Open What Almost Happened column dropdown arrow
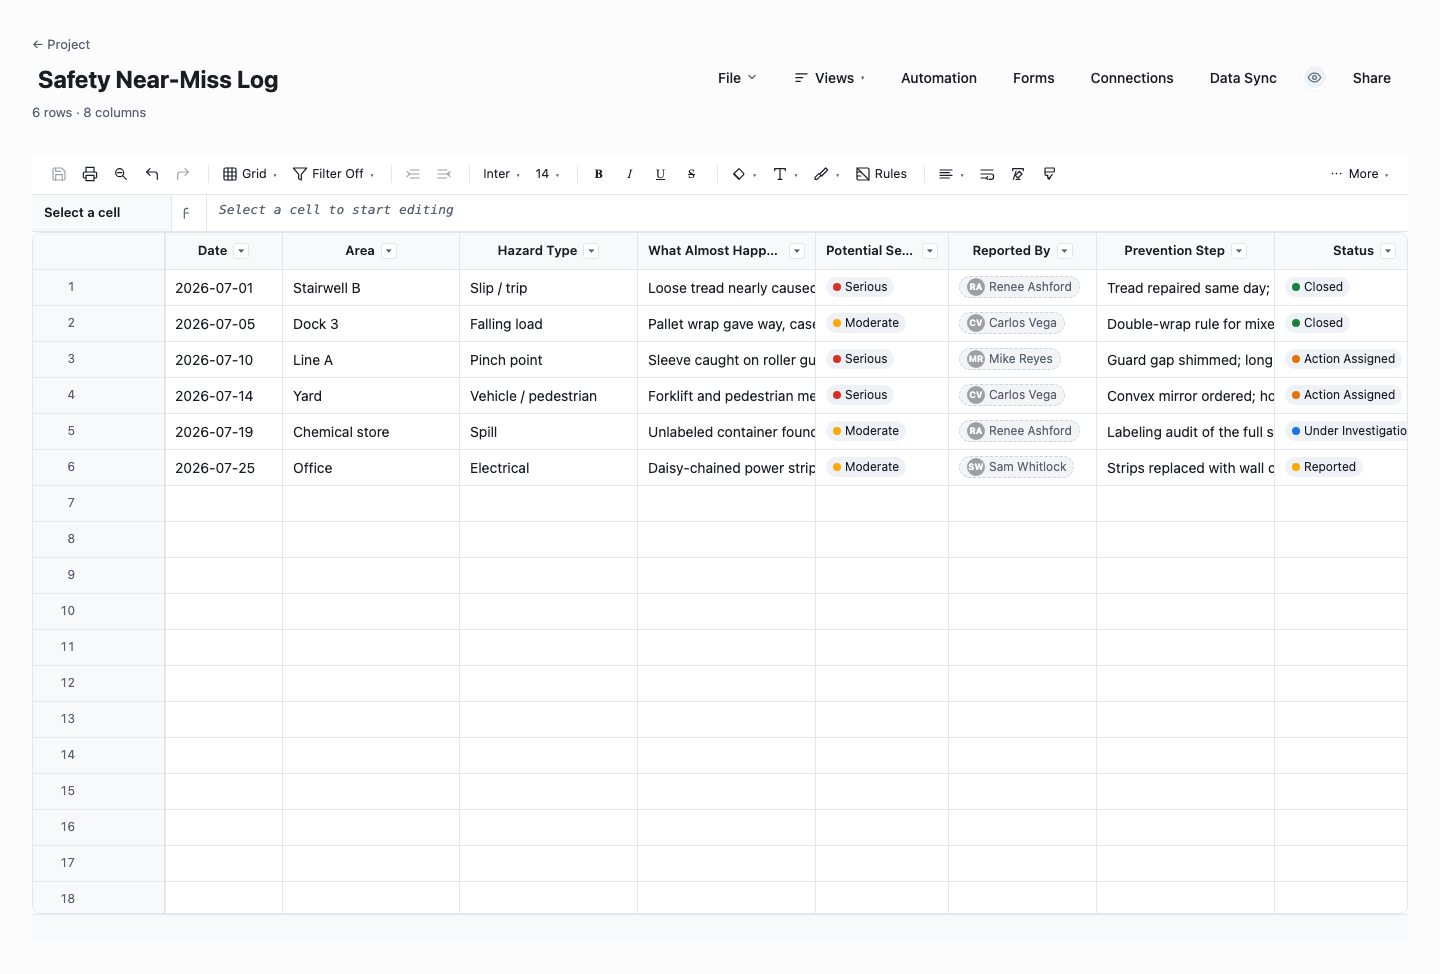 click(797, 251)
